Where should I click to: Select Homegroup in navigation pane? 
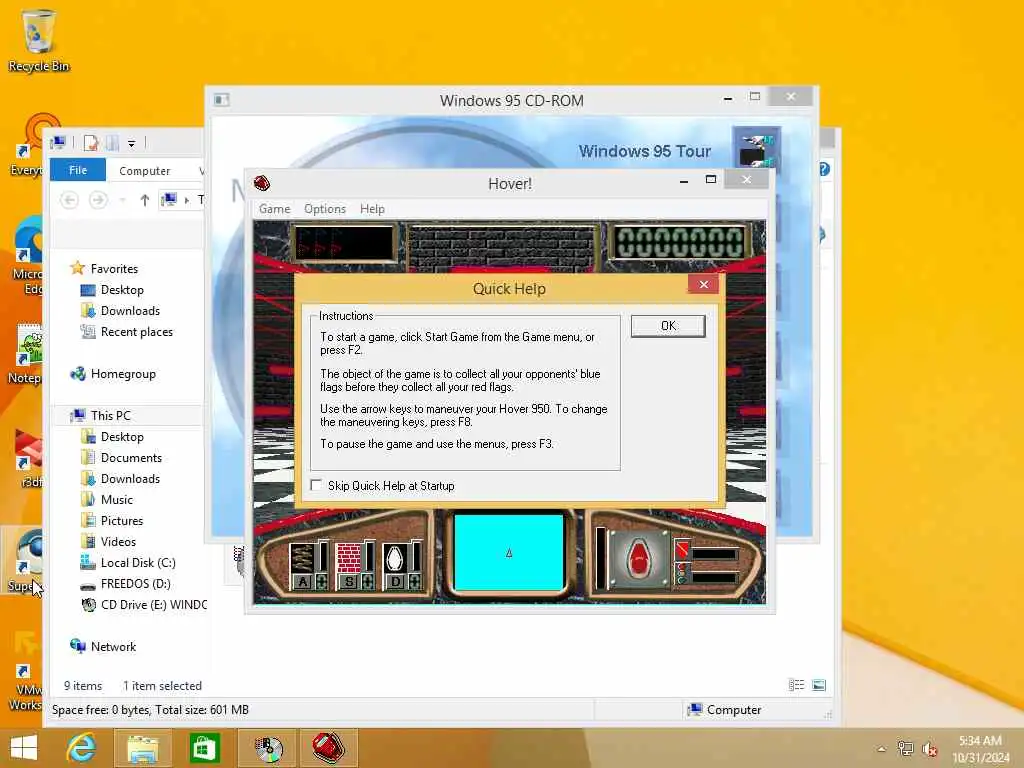(123, 374)
